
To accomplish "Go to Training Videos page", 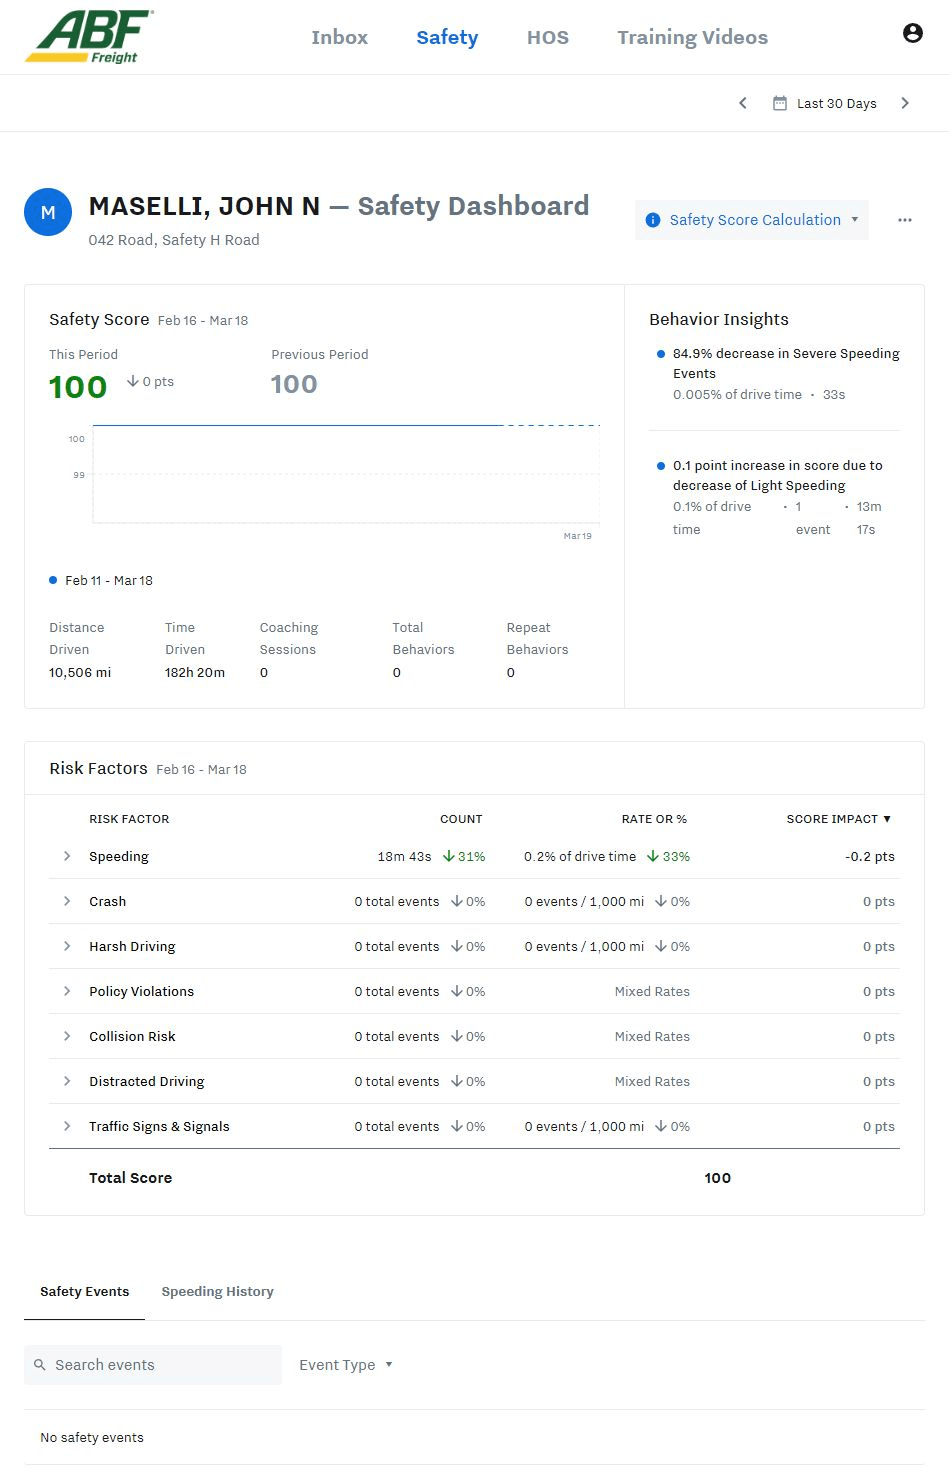I will click(x=692, y=37).
